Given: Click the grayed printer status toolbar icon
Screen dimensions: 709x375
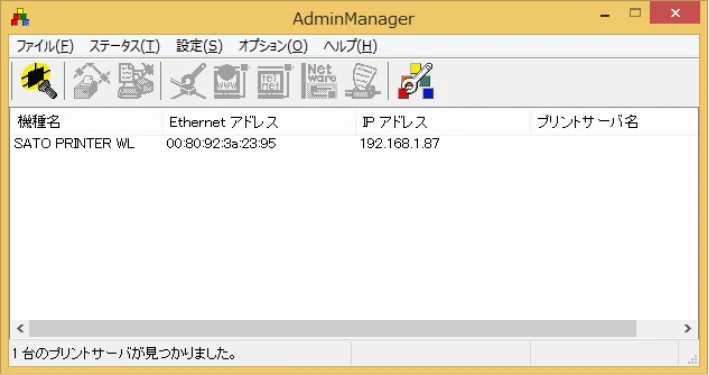Looking at the screenshot, I should tap(92, 81).
